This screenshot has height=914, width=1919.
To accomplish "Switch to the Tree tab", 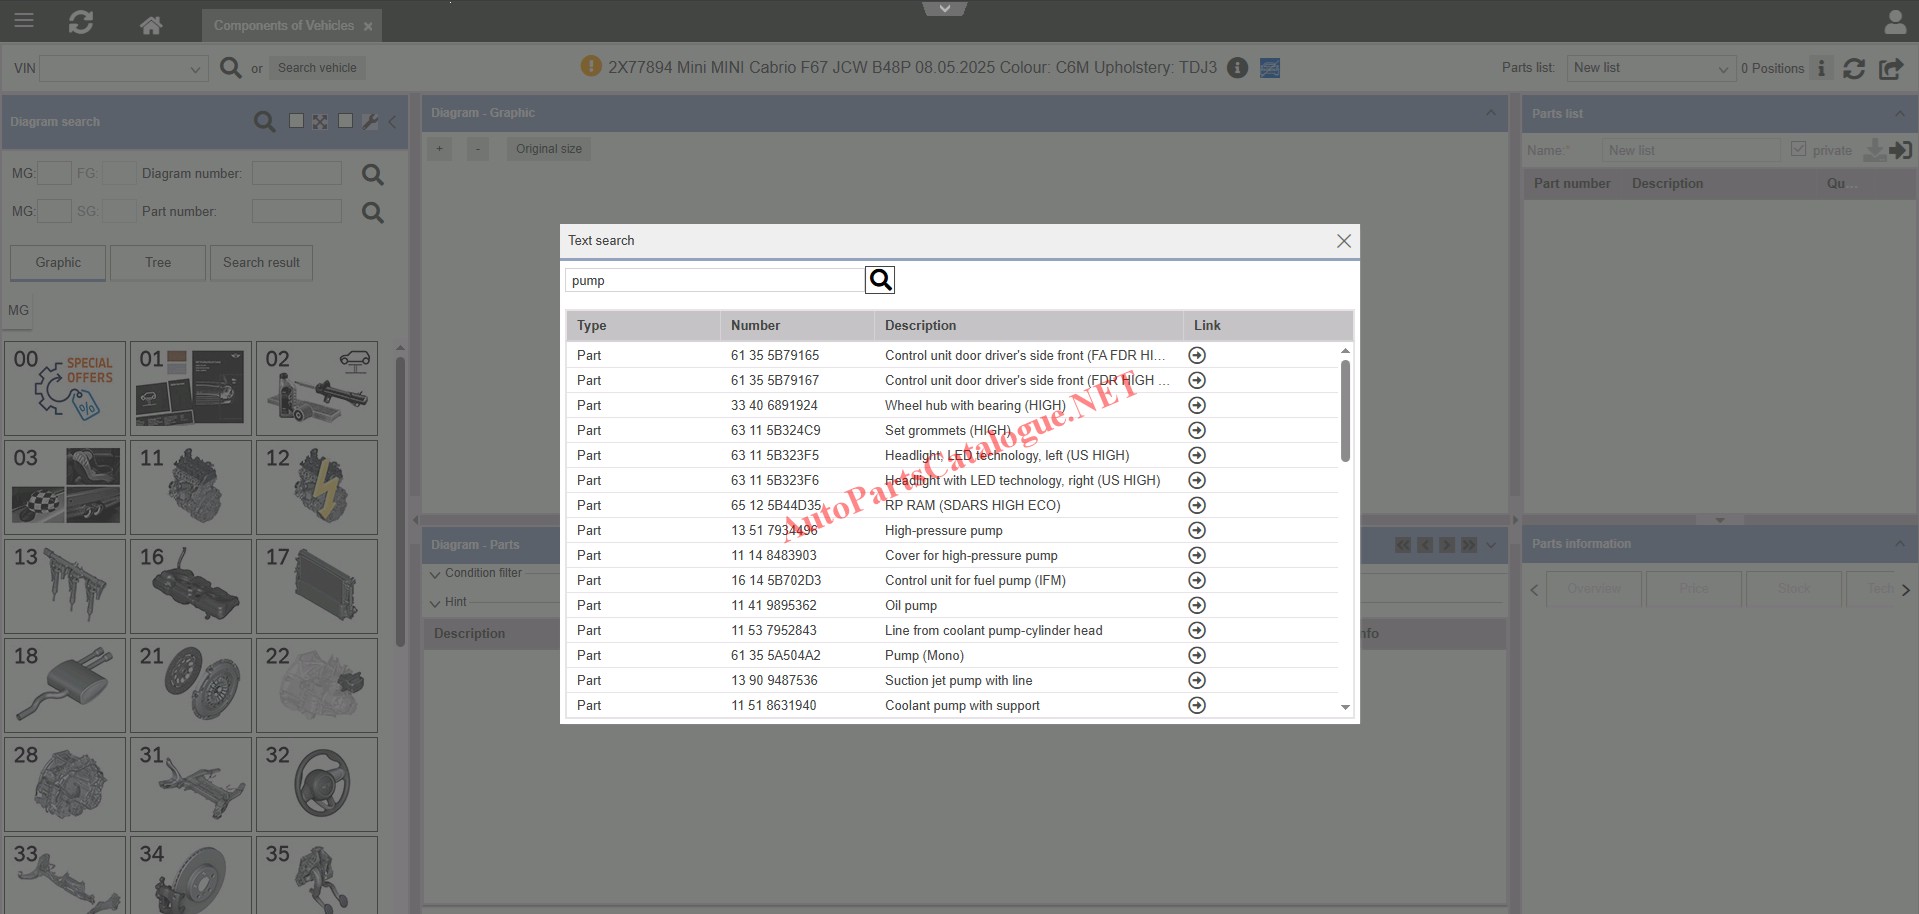I will pyautogui.click(x=158, y=263).
